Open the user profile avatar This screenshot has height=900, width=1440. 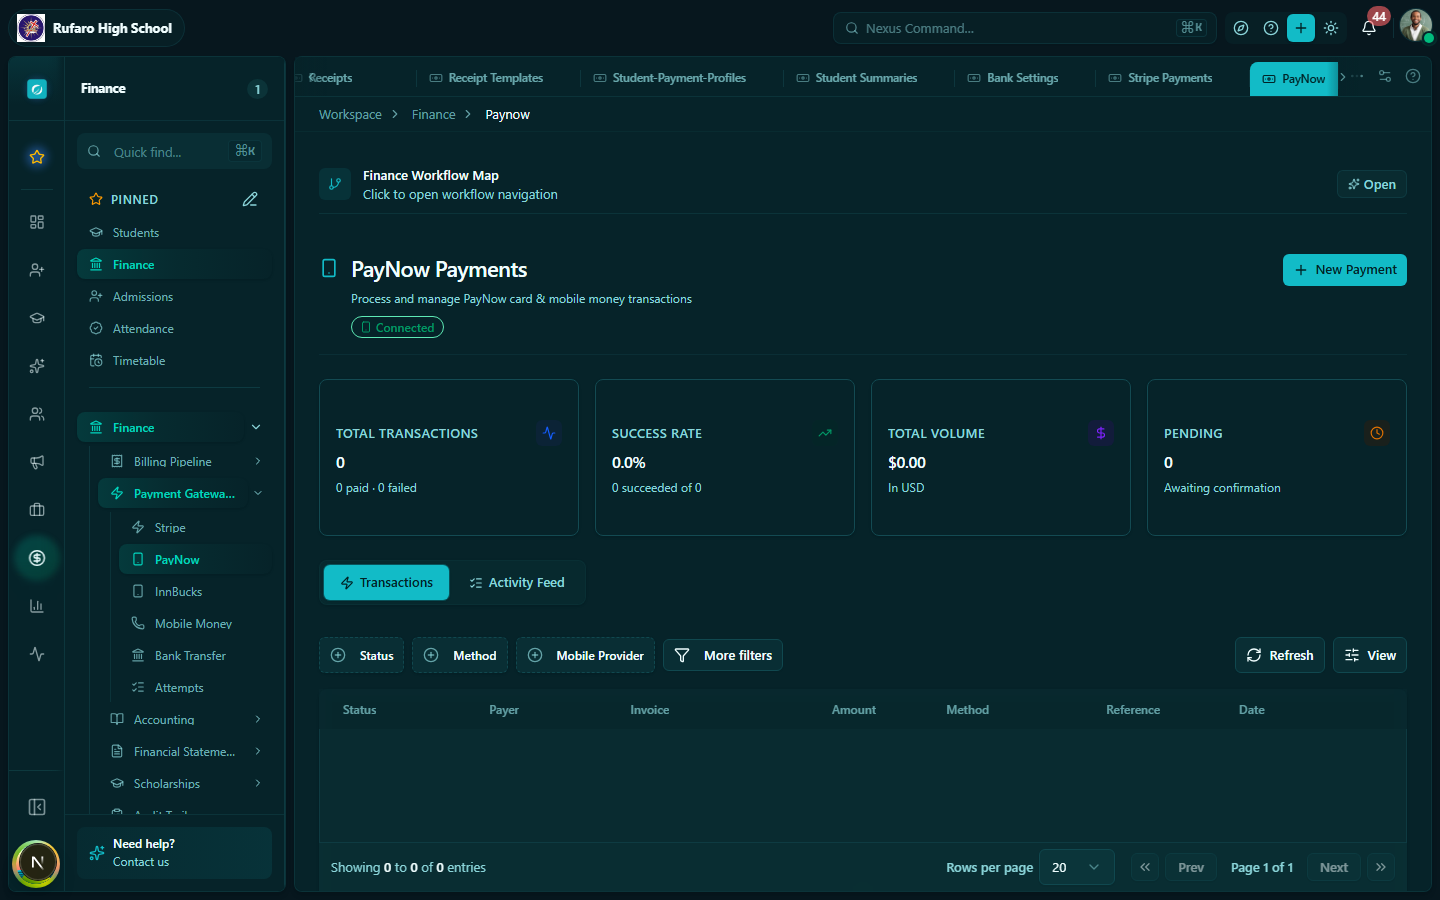click(1415, 26)
